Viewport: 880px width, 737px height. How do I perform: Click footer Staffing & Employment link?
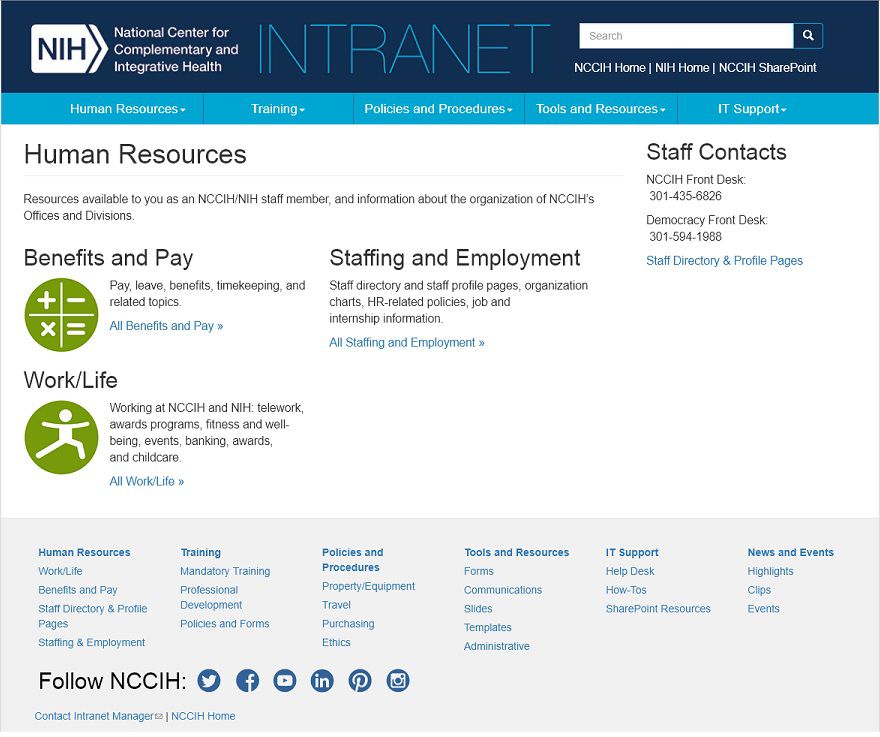tap(91, 642)
